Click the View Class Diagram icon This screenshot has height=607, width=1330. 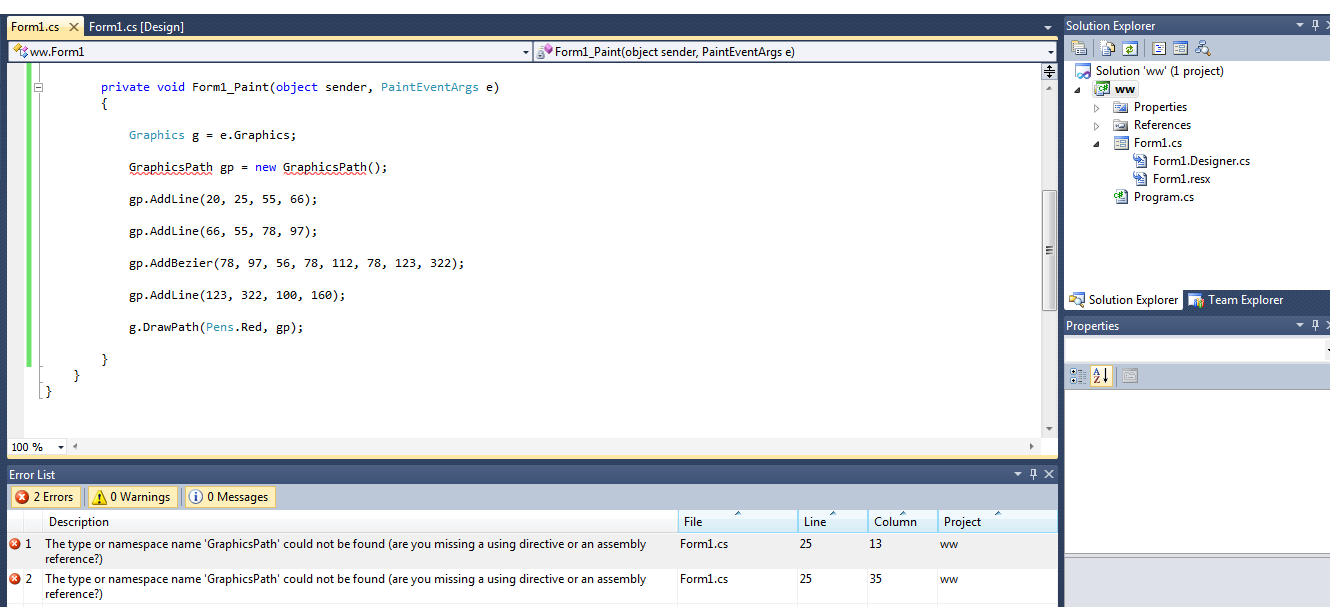(1203, 48)
